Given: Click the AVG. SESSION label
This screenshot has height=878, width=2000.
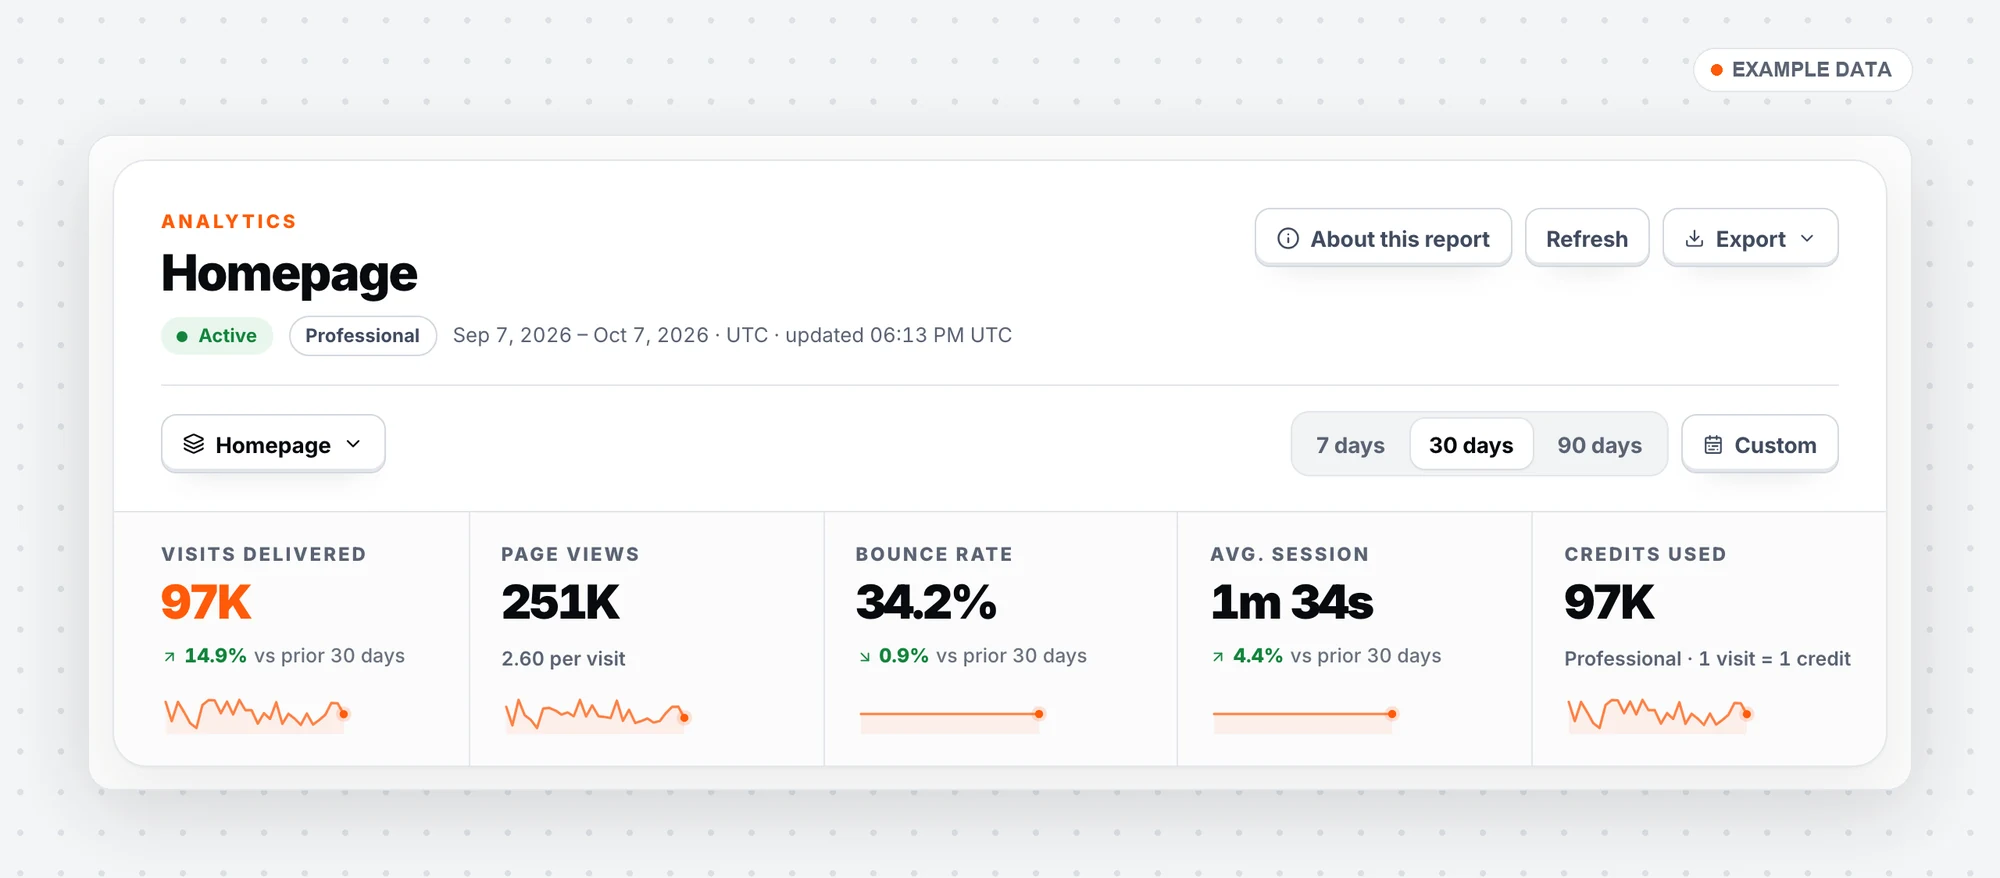Looking at the screenshot, I should coord(1289,554).
